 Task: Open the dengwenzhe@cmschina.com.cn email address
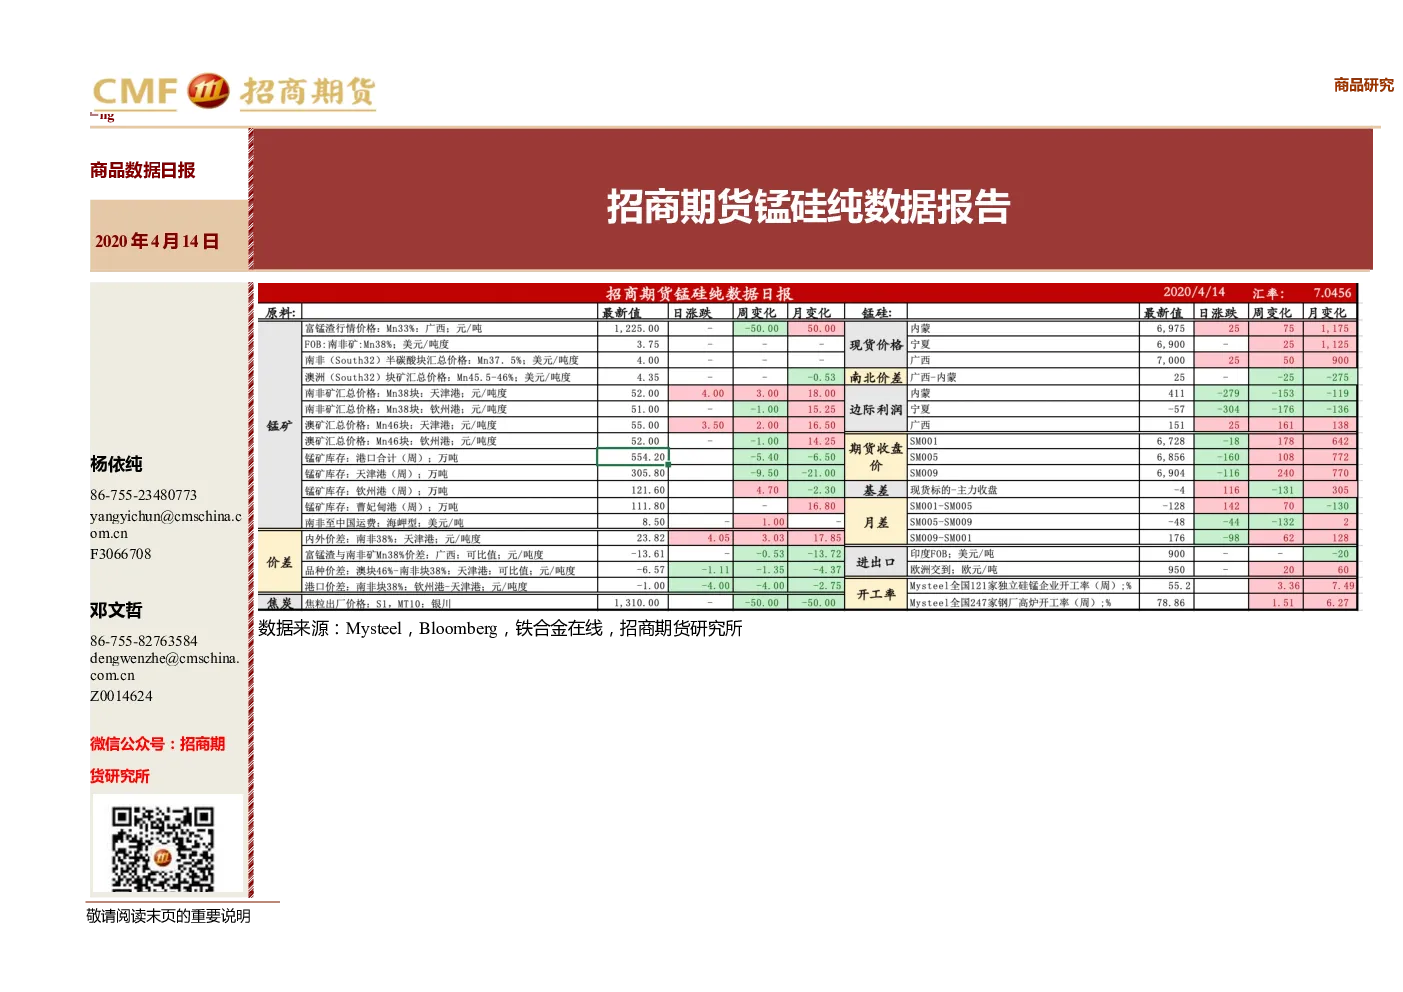(165, 667)
